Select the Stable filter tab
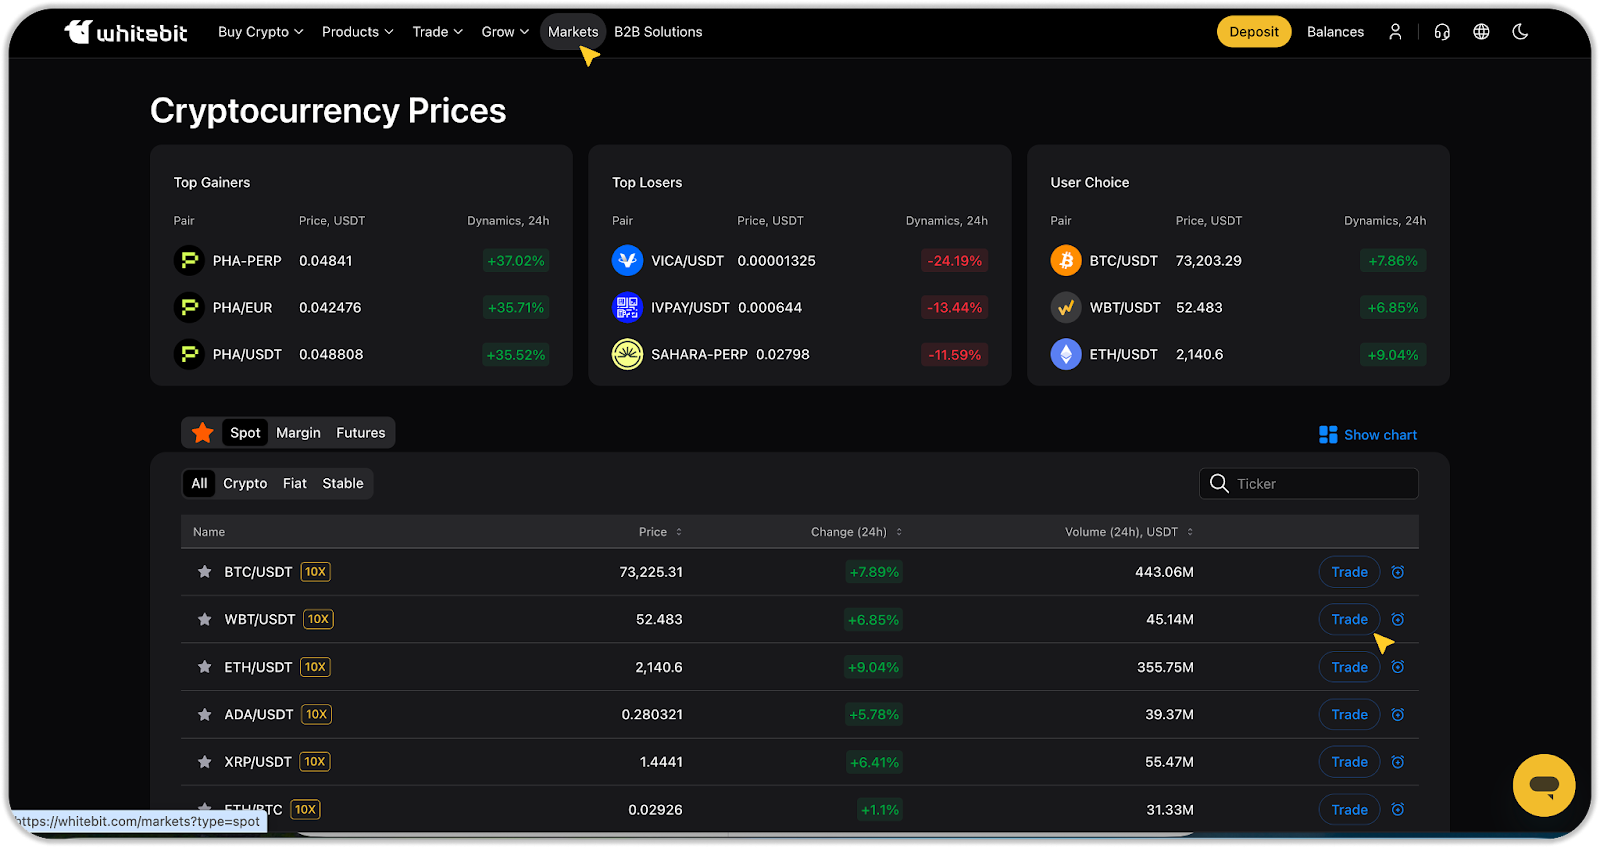Screen dimensions: 1600x848 tap(342, 484)
